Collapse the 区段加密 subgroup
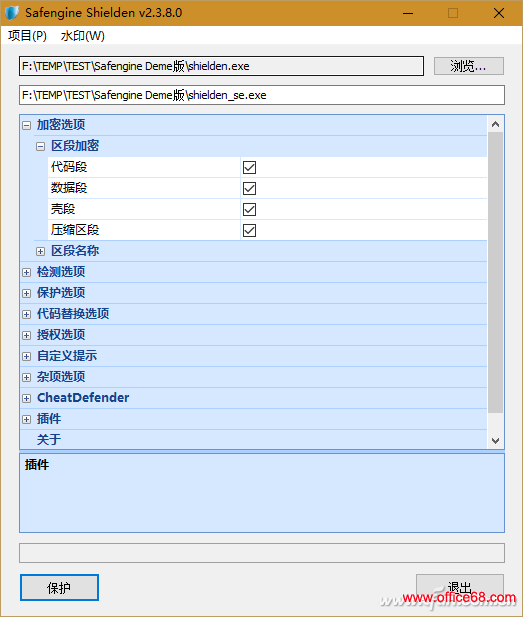 coord(41,146)
